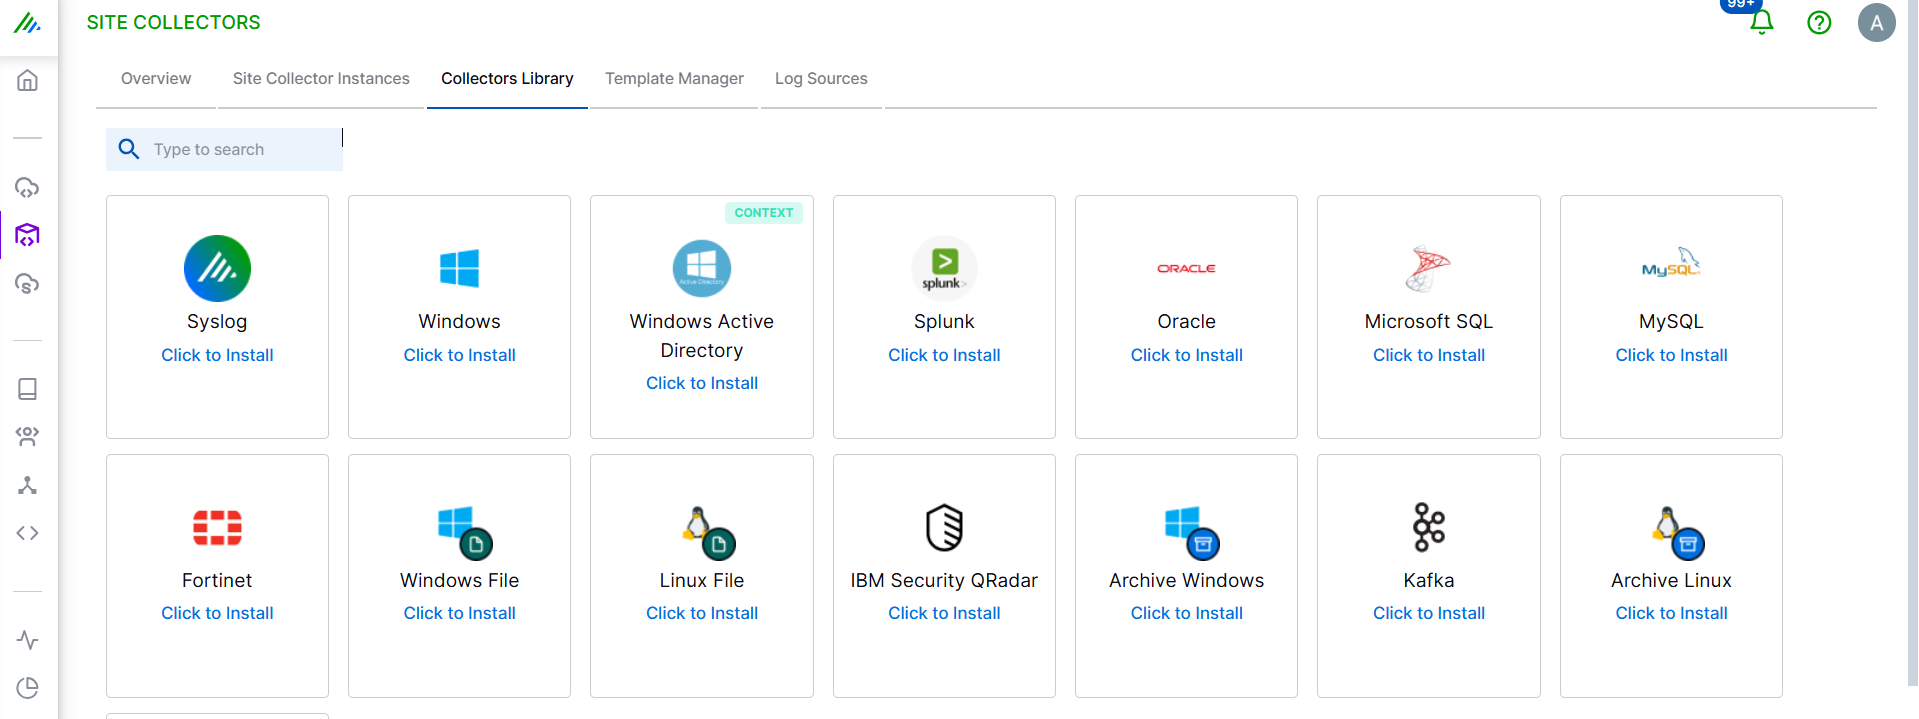The image size is (1919, 719).
Task: Open notifications bell
Action: point(1761,22)
